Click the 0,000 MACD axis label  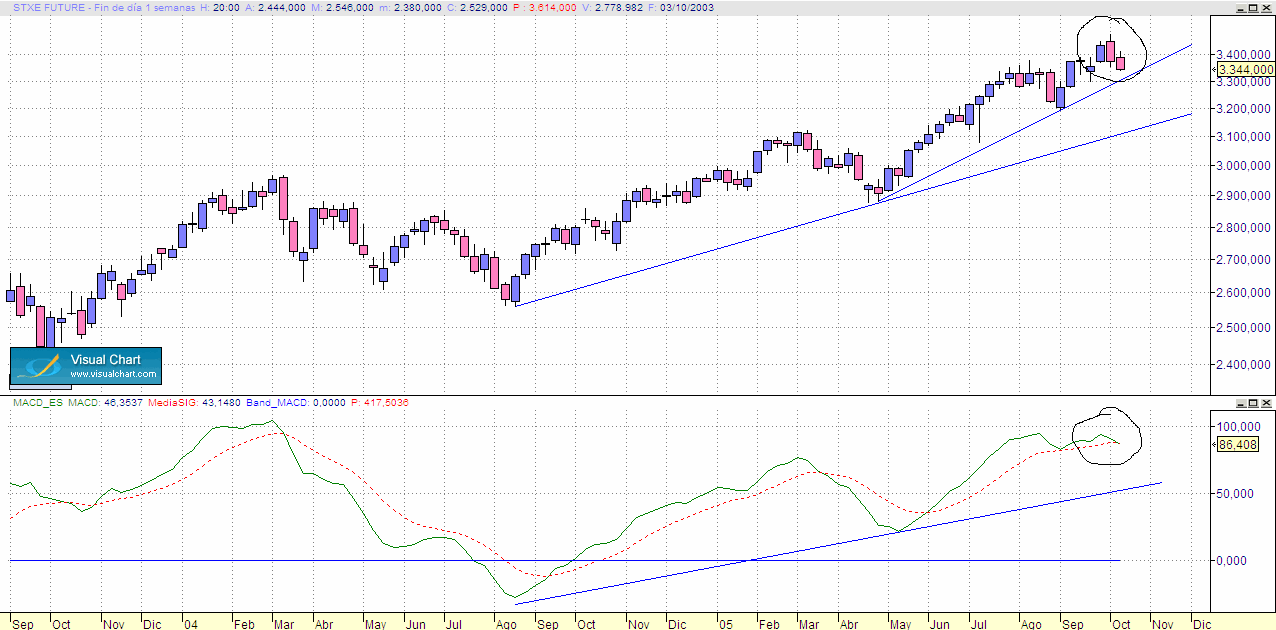(x=1231, y=560)
